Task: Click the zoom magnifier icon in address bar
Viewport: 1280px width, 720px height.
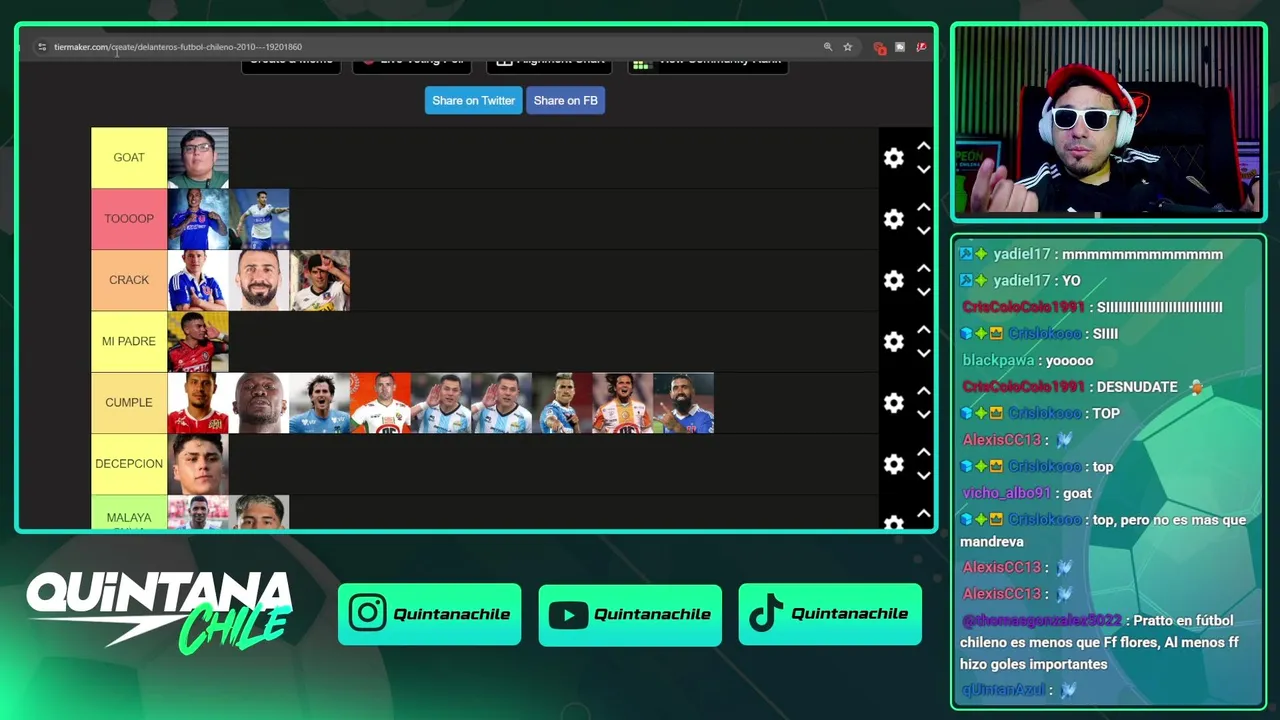Action: click(828, 47)
